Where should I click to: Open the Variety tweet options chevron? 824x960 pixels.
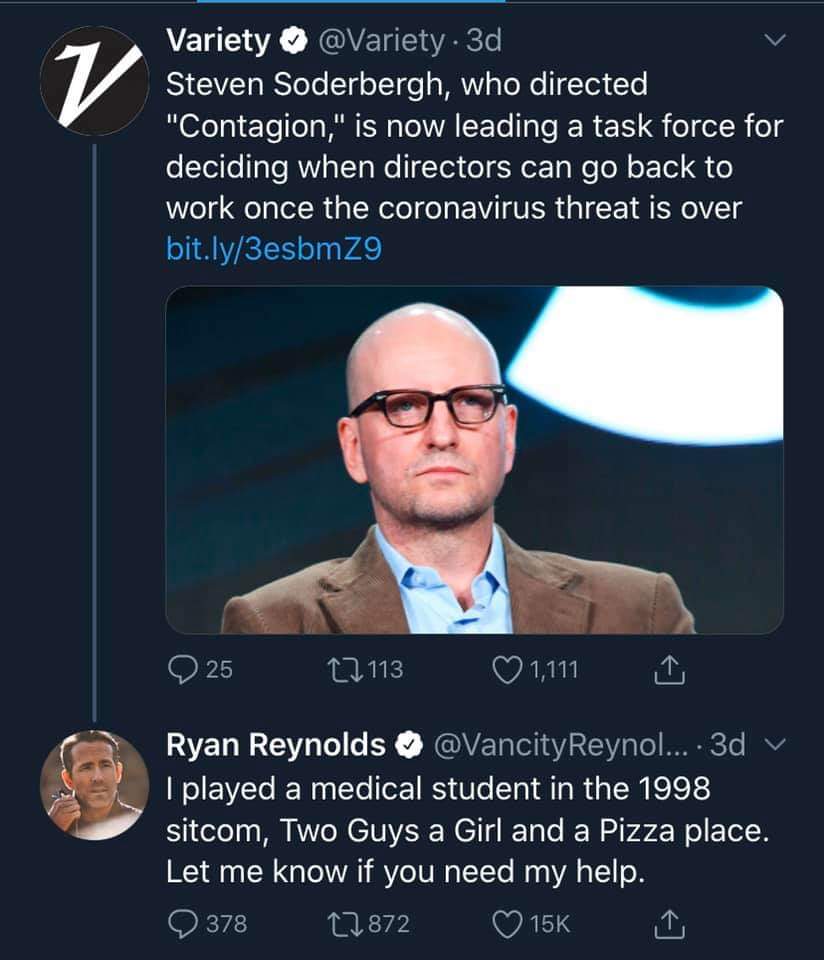click(774, 41)
